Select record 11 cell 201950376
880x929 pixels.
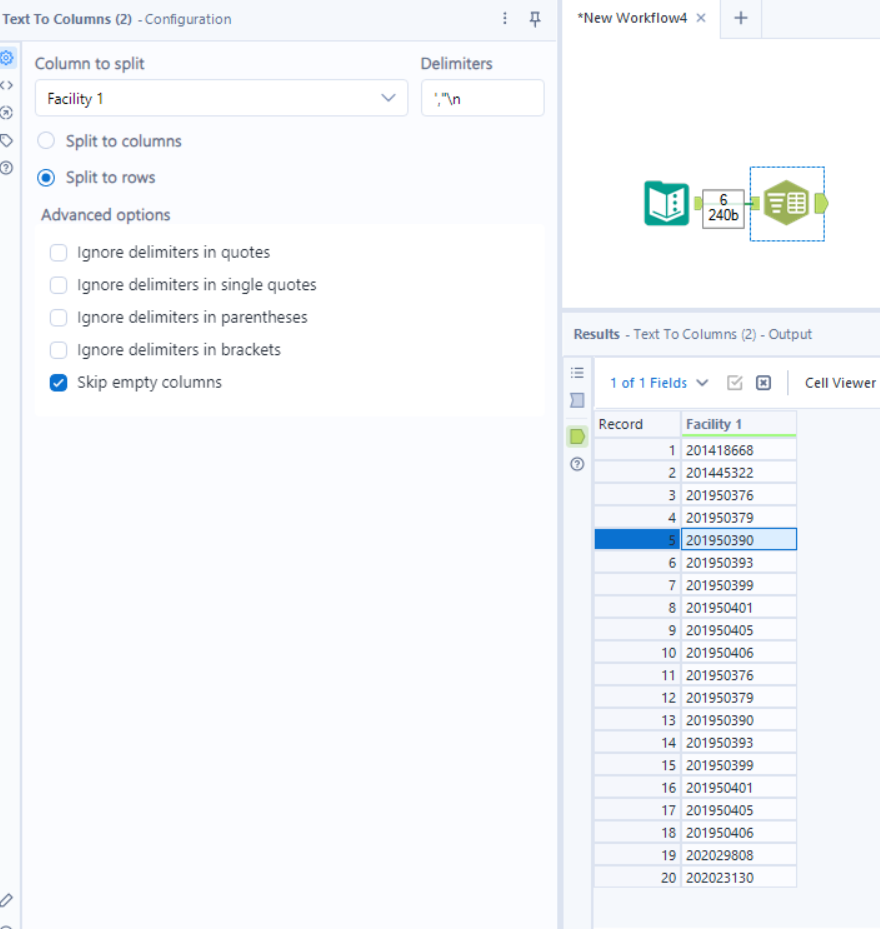click(x=738, y=675)
